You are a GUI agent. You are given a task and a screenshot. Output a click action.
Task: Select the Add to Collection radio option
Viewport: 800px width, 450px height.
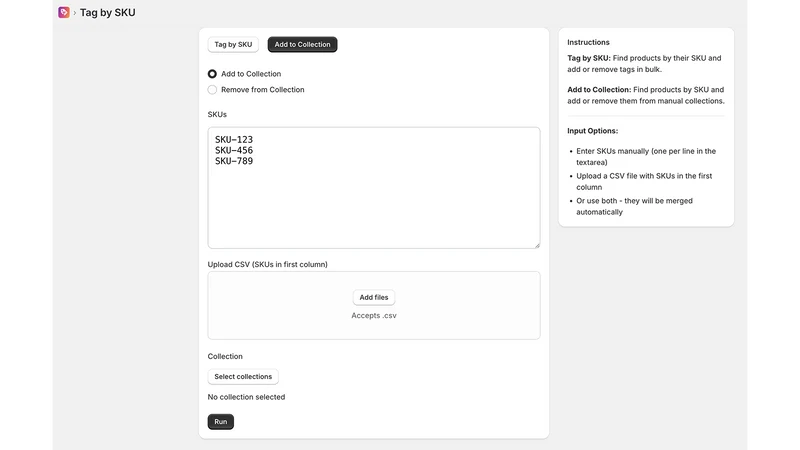pos(212,74)
